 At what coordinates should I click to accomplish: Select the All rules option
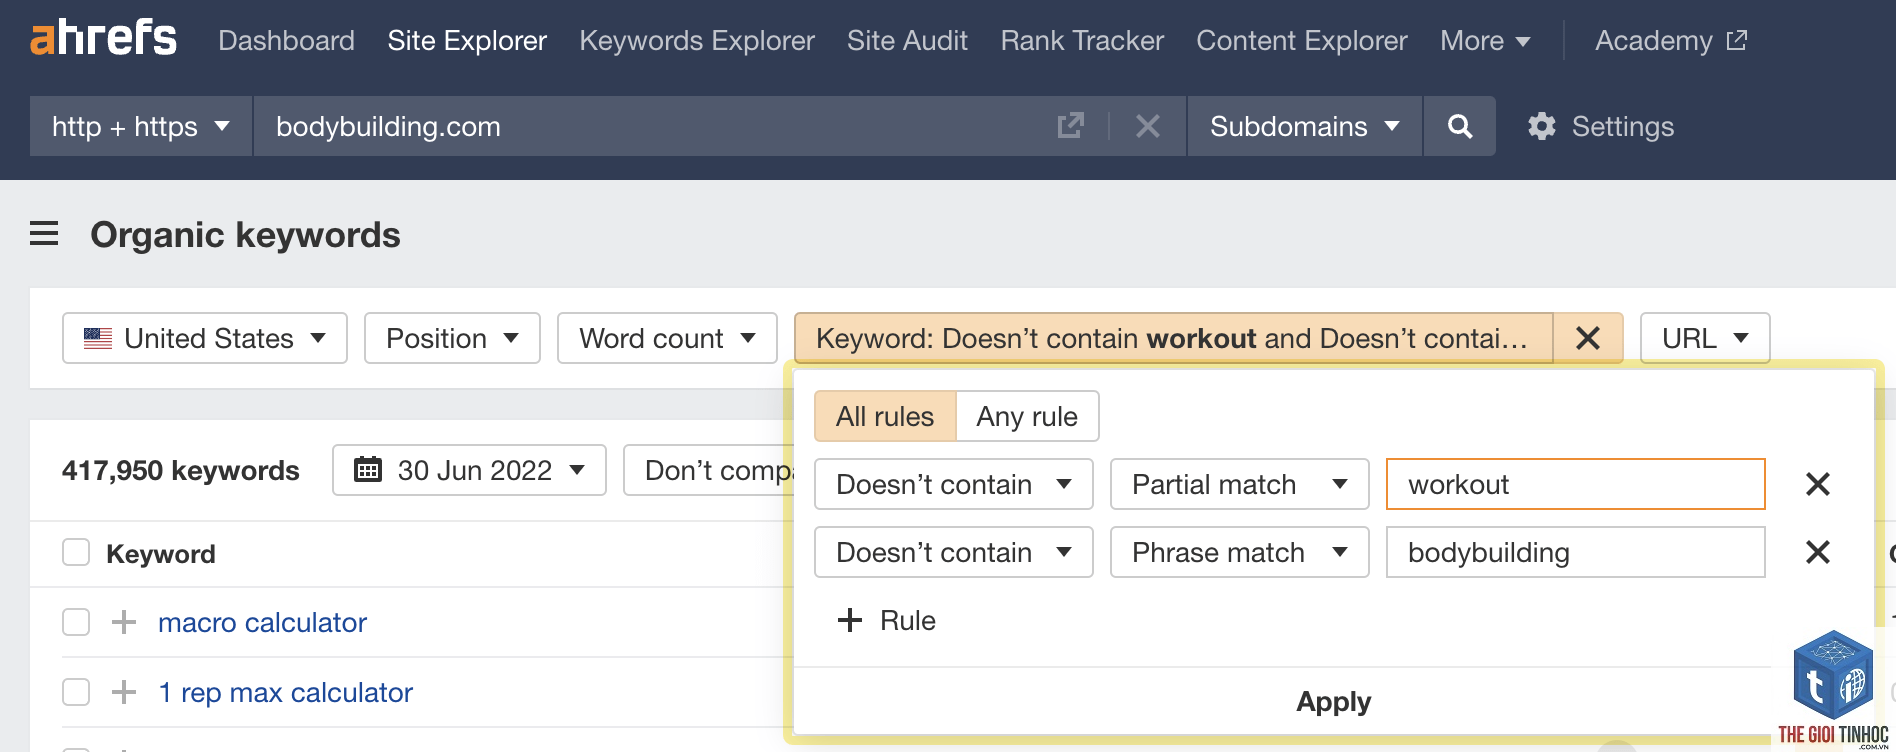click(x=885, y=416)
